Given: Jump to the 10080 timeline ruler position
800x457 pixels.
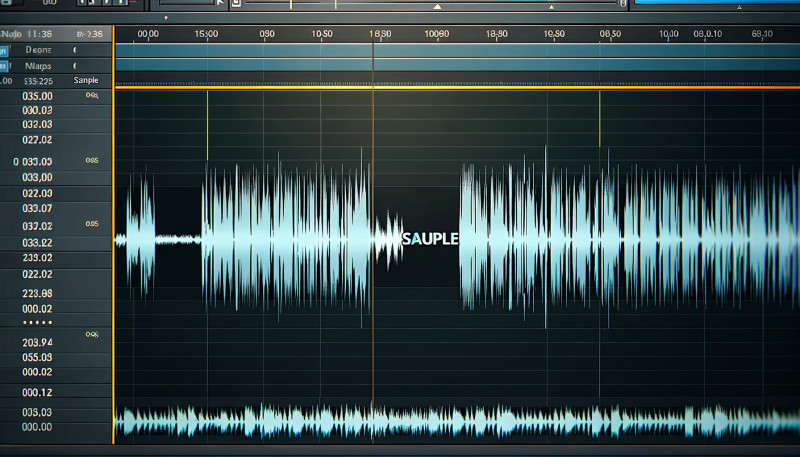Looking at the screenshot, I should [x=438, y=34].
